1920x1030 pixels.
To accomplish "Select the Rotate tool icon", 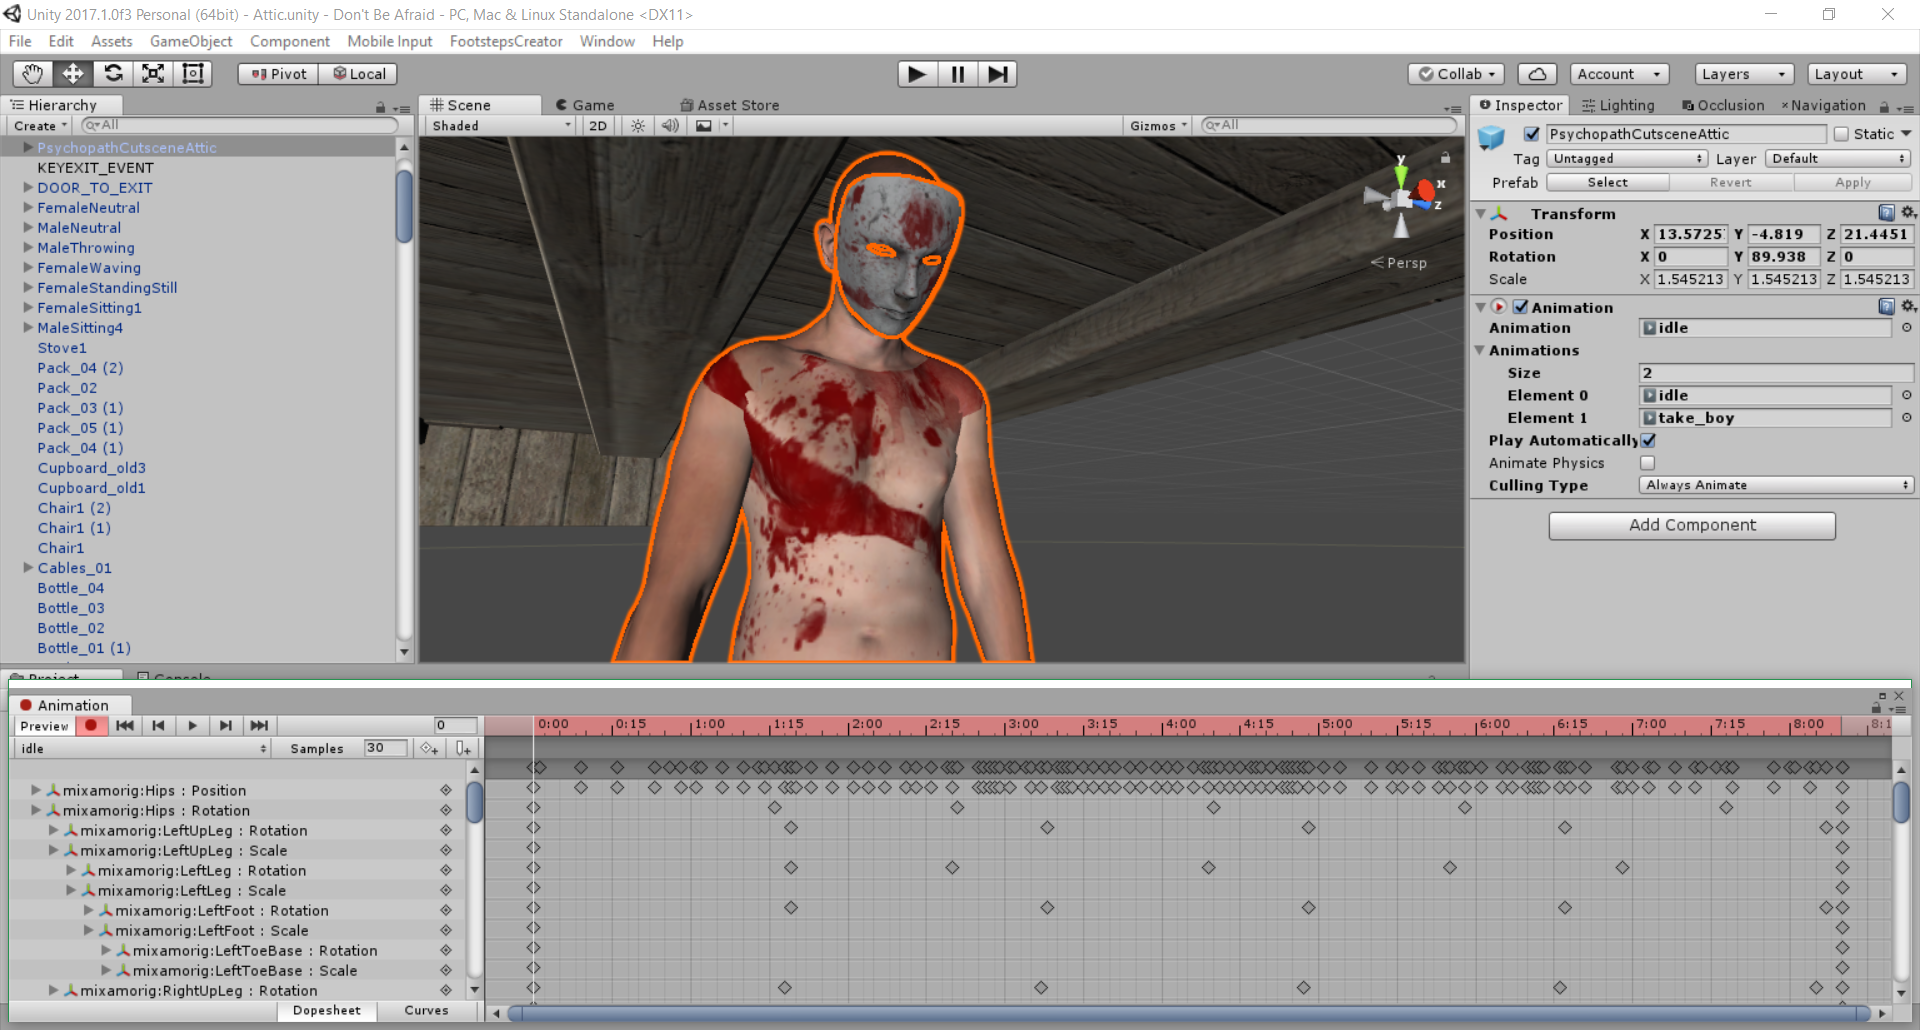I will (113, 74).
